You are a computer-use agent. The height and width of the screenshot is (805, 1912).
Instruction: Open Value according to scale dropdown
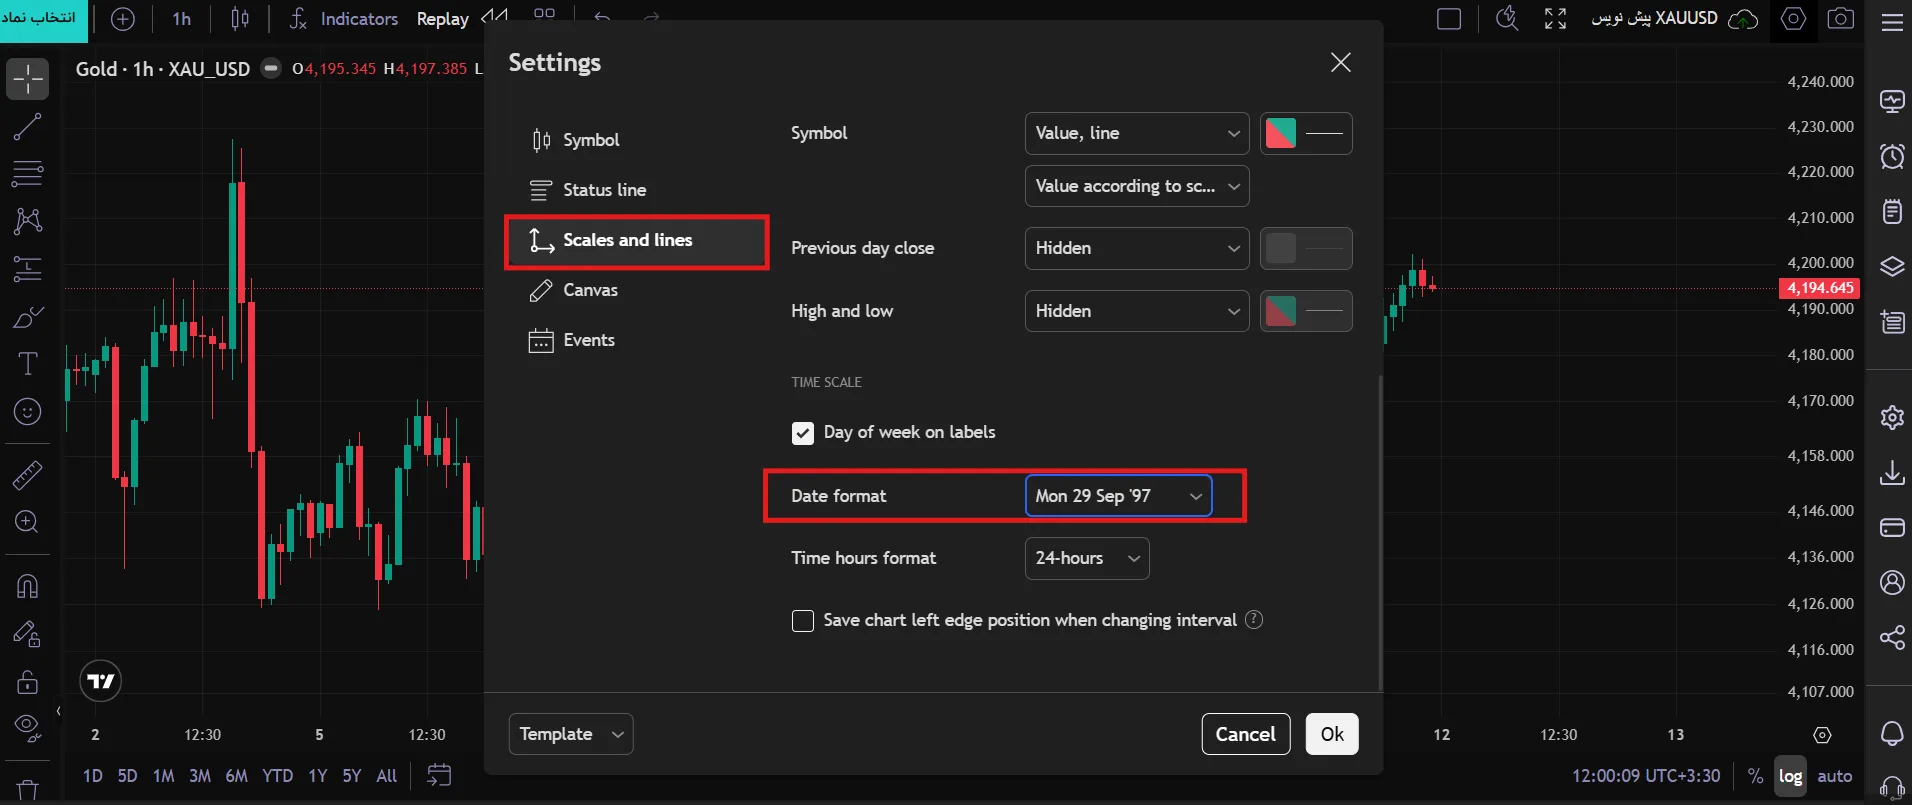[1137, 186]
